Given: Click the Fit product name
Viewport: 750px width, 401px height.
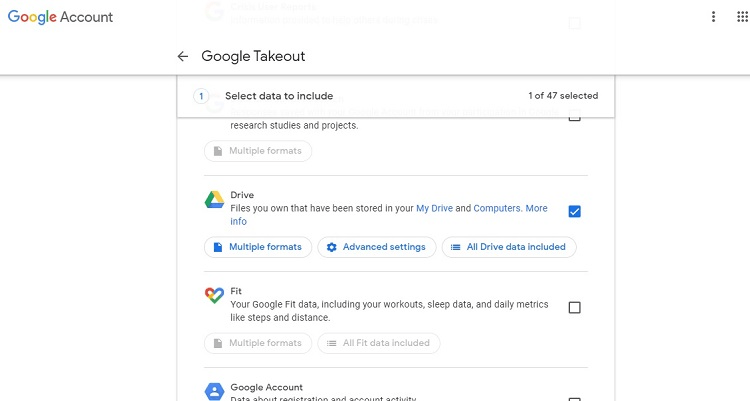Looking at the screenshot, I should (x=236, y=291).
